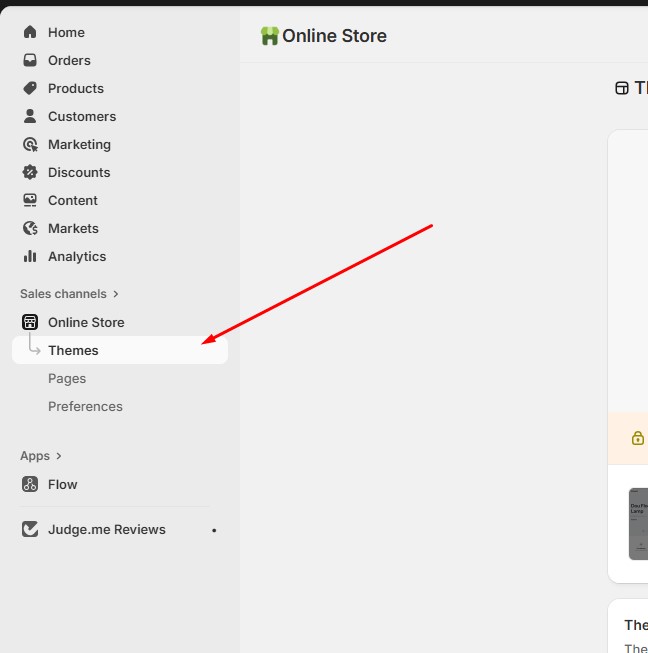
Task: Click the theme preview thumbnail
Action: point(638,523)
